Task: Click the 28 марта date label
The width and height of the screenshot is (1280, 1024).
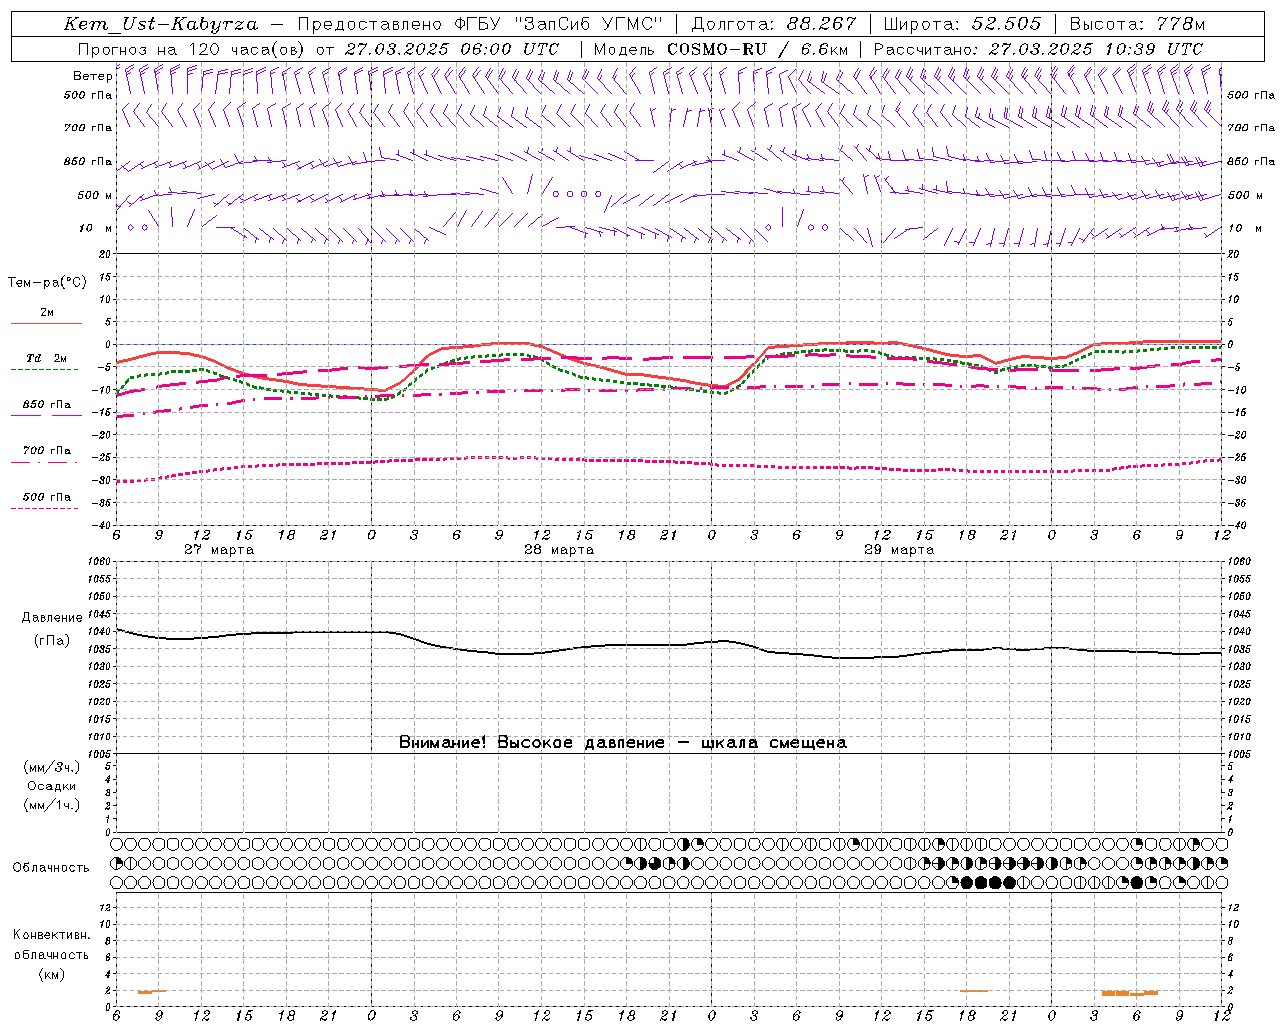Action: 559,550
